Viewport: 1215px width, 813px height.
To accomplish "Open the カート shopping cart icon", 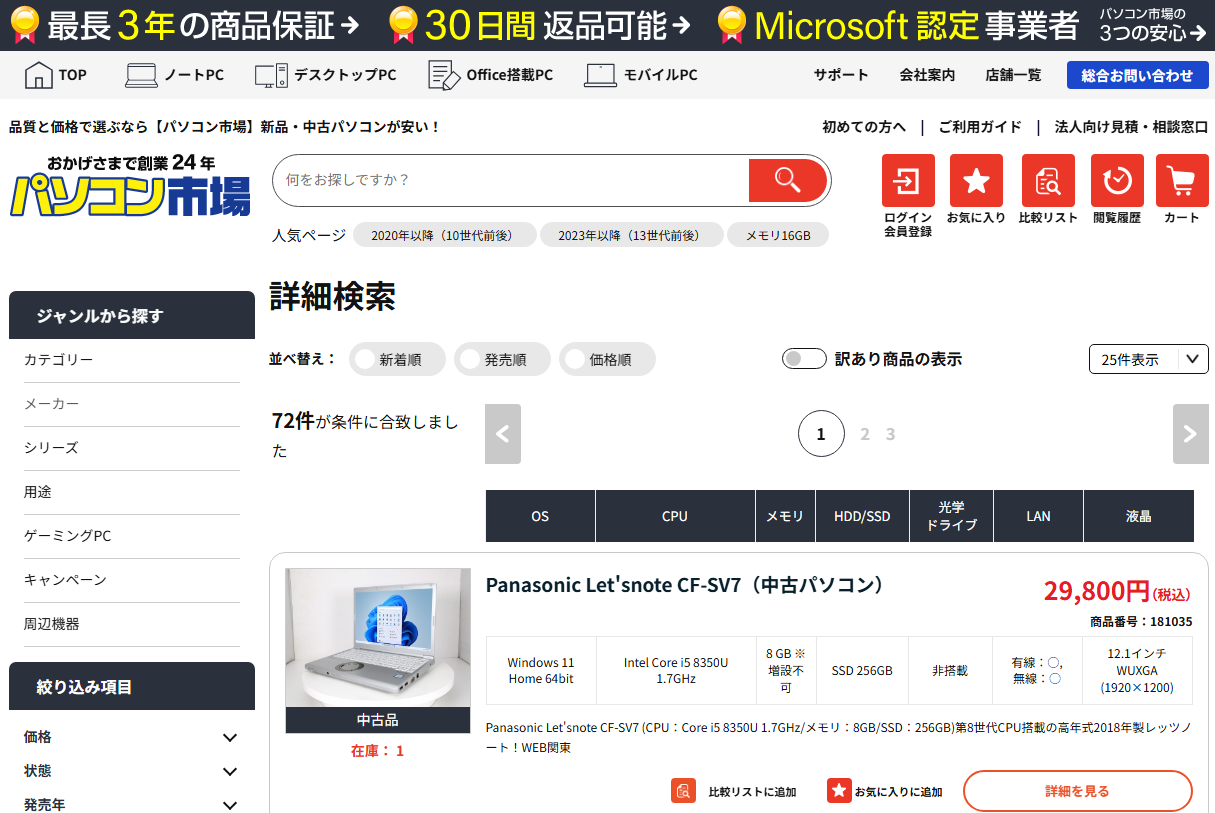I will [x=1182, y=181].
